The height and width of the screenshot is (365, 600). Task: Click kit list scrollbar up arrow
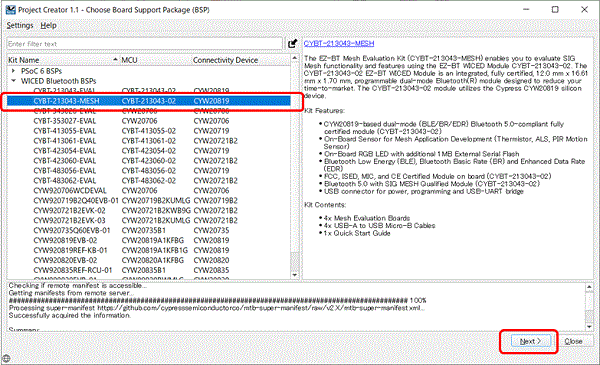(295, 58)
